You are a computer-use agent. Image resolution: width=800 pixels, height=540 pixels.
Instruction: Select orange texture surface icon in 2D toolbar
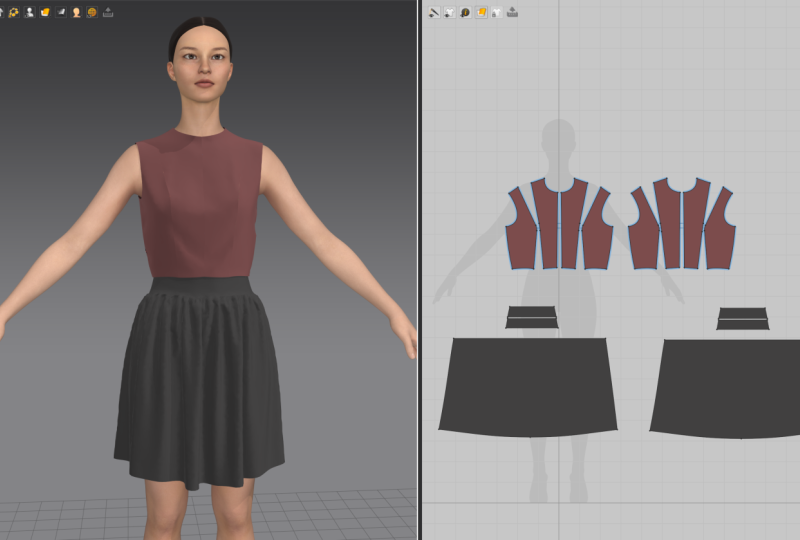(481, 12)
